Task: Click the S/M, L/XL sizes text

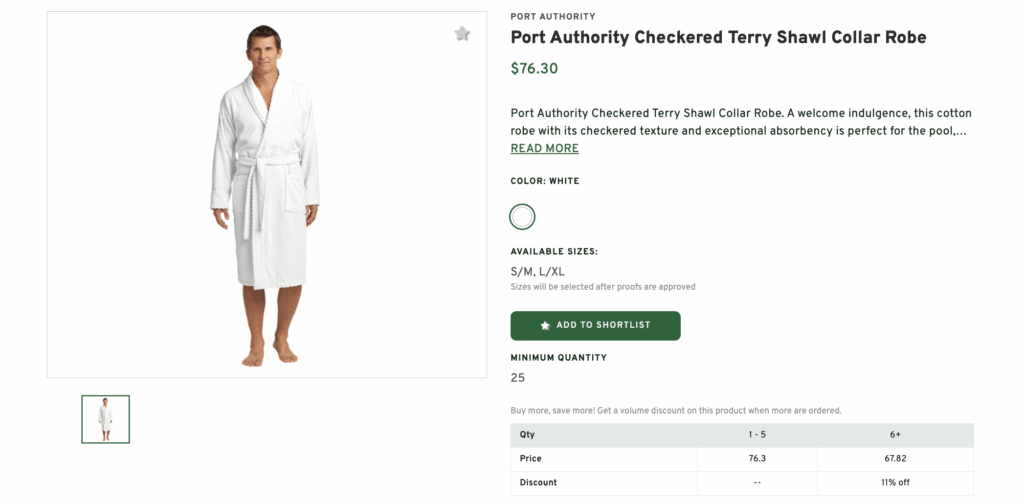Action: point(538,271)
